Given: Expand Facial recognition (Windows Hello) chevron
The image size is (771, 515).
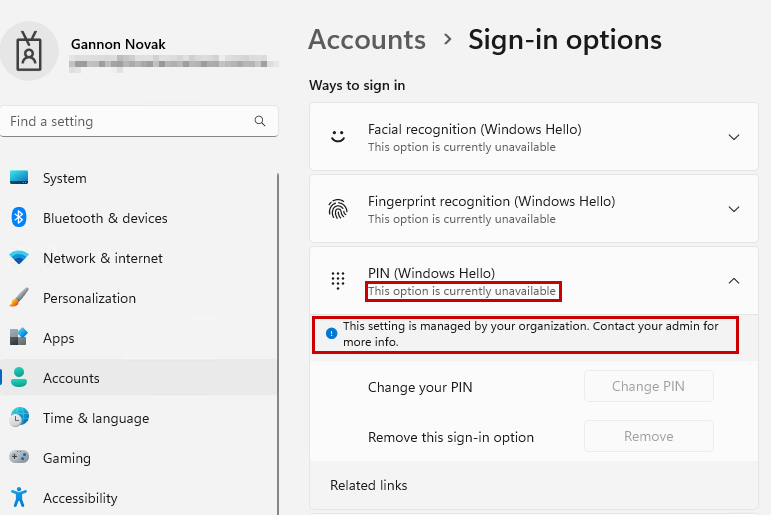Looking at the screenshot, I should (x=734, y=137).
